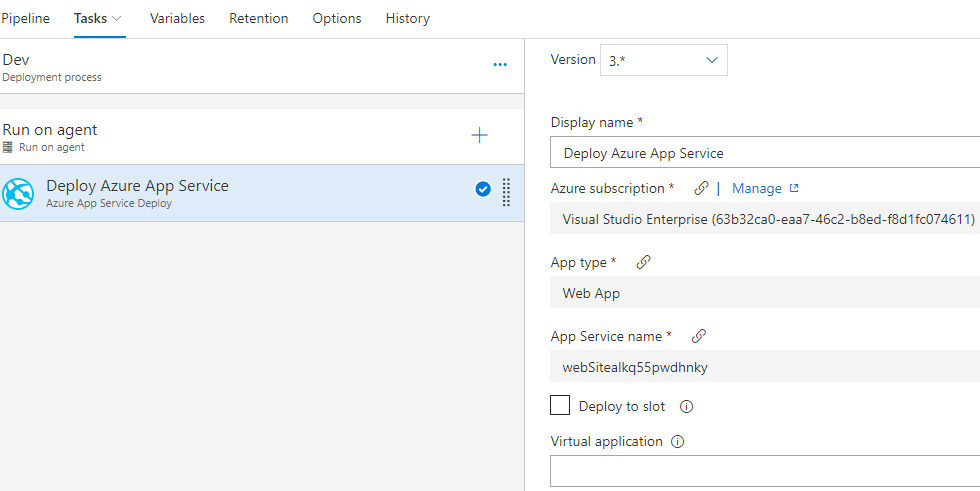Open the Version 3.* dropdown

coord(663,60)
